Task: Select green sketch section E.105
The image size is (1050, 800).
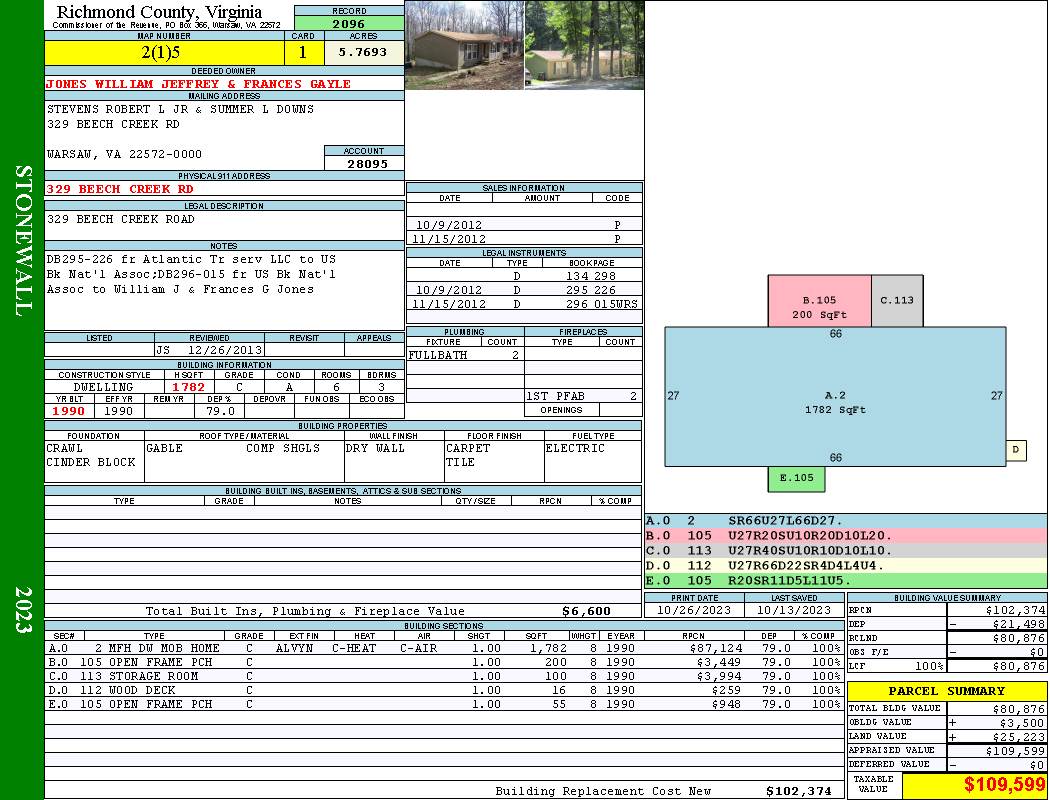Action: (x=796, y=478)
